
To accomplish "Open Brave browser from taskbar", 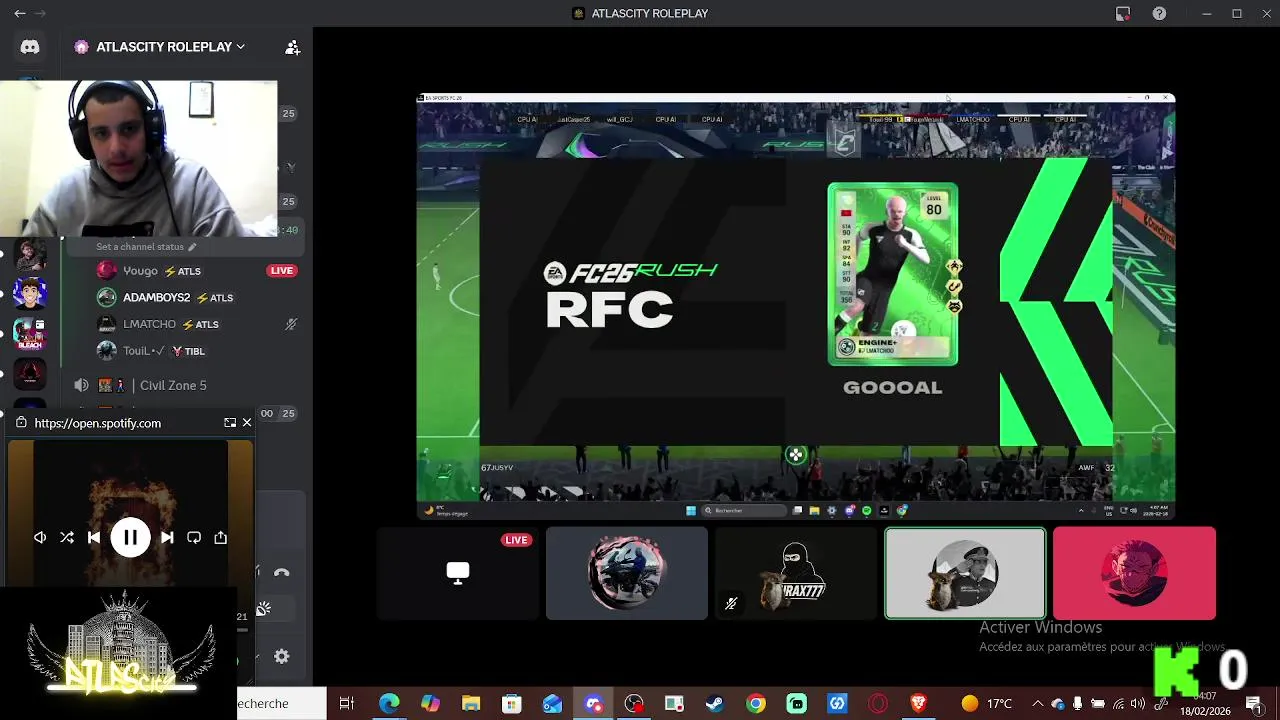I will click(x=918, y=704).
